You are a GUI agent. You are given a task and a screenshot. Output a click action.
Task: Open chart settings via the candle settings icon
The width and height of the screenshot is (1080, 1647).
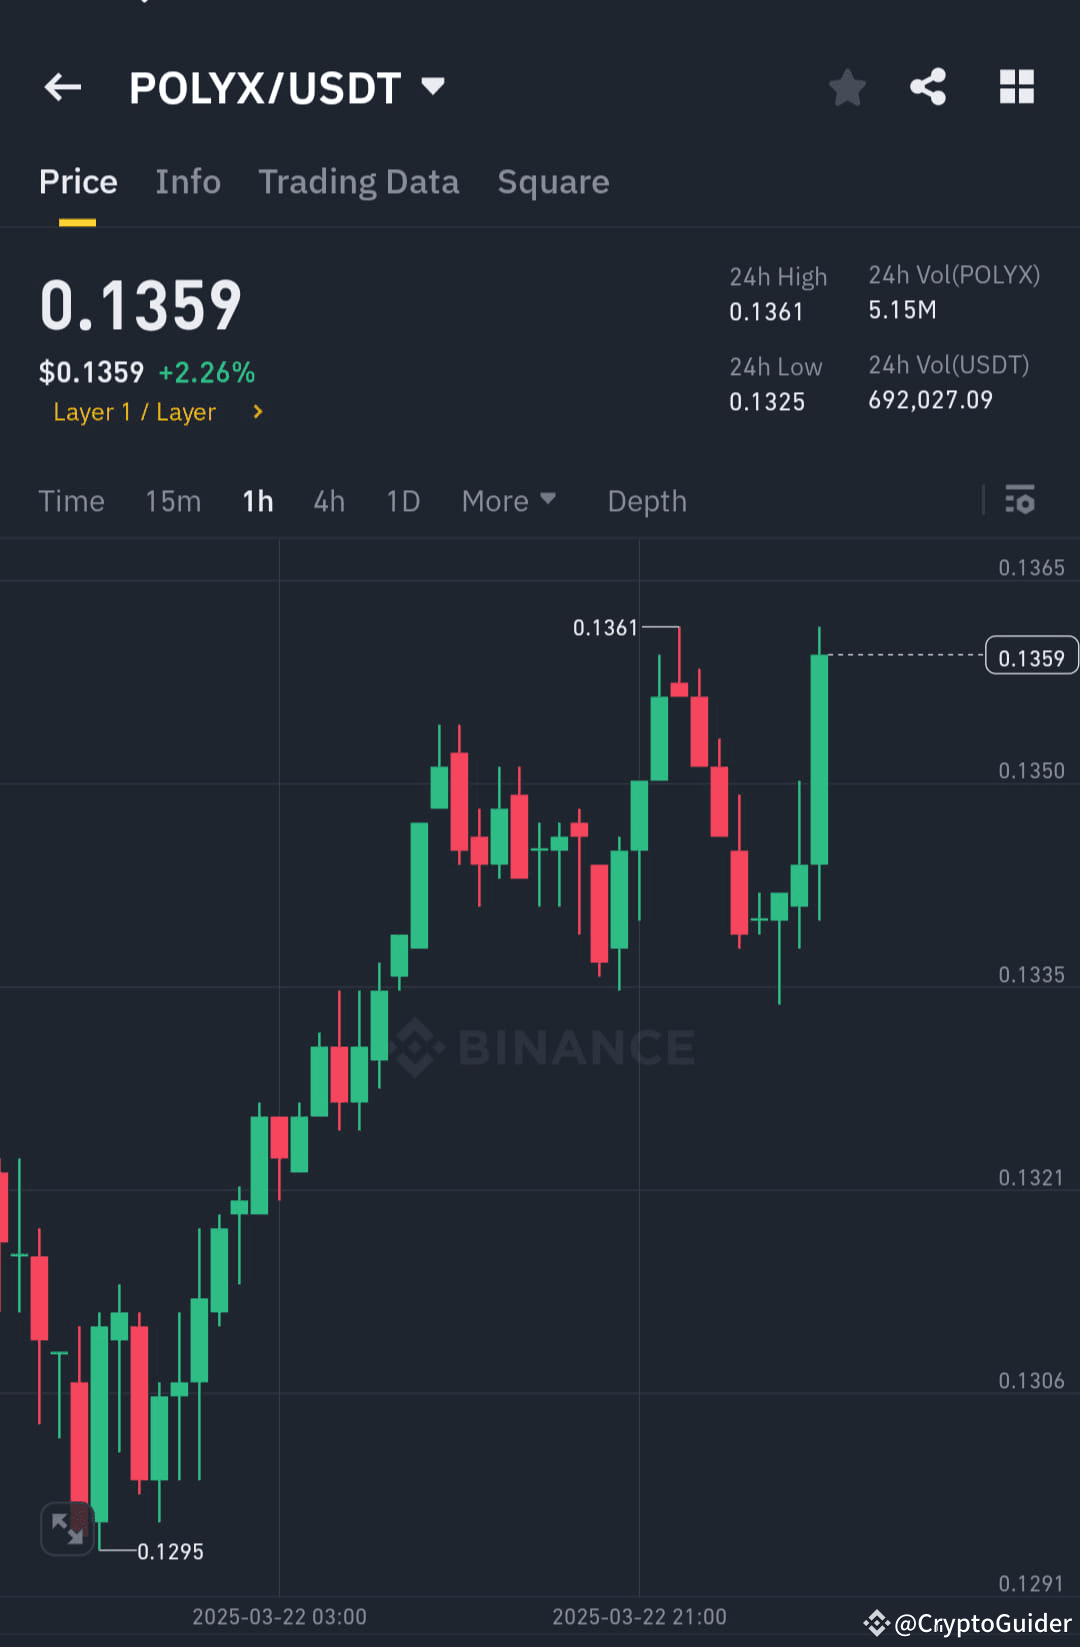click(1020, 501)
